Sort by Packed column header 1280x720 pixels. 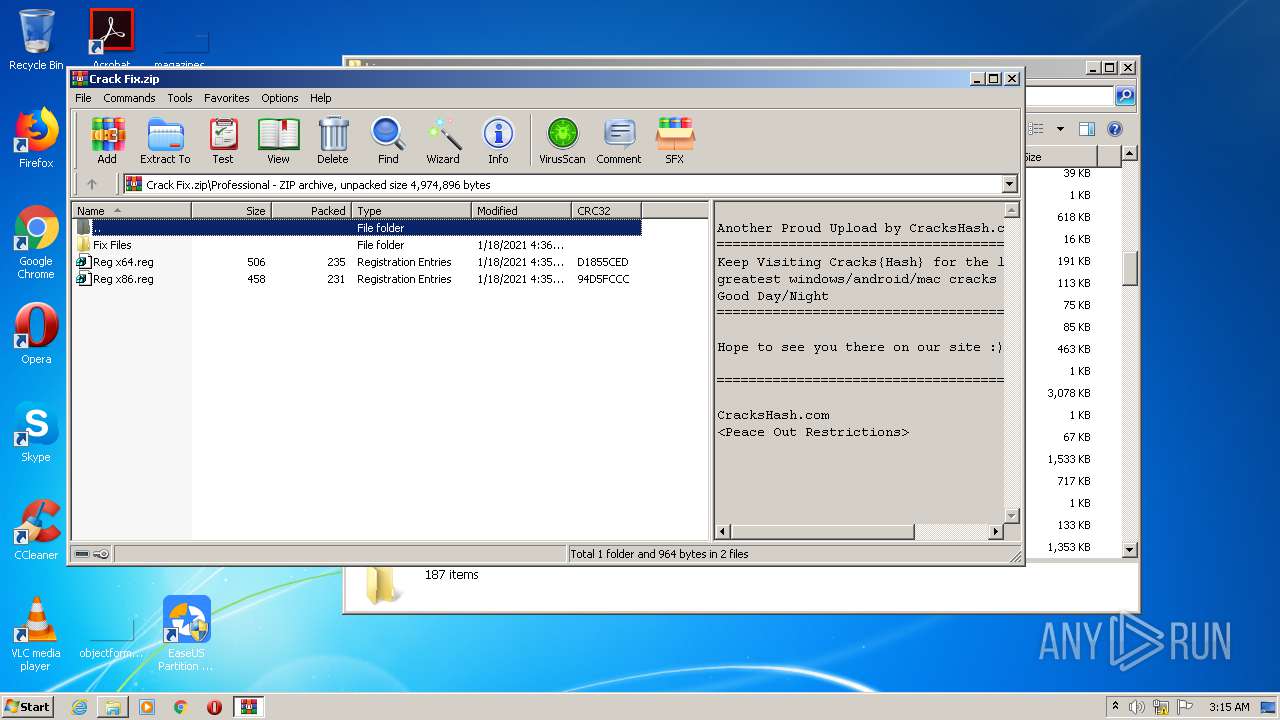[x=312, y=210]
